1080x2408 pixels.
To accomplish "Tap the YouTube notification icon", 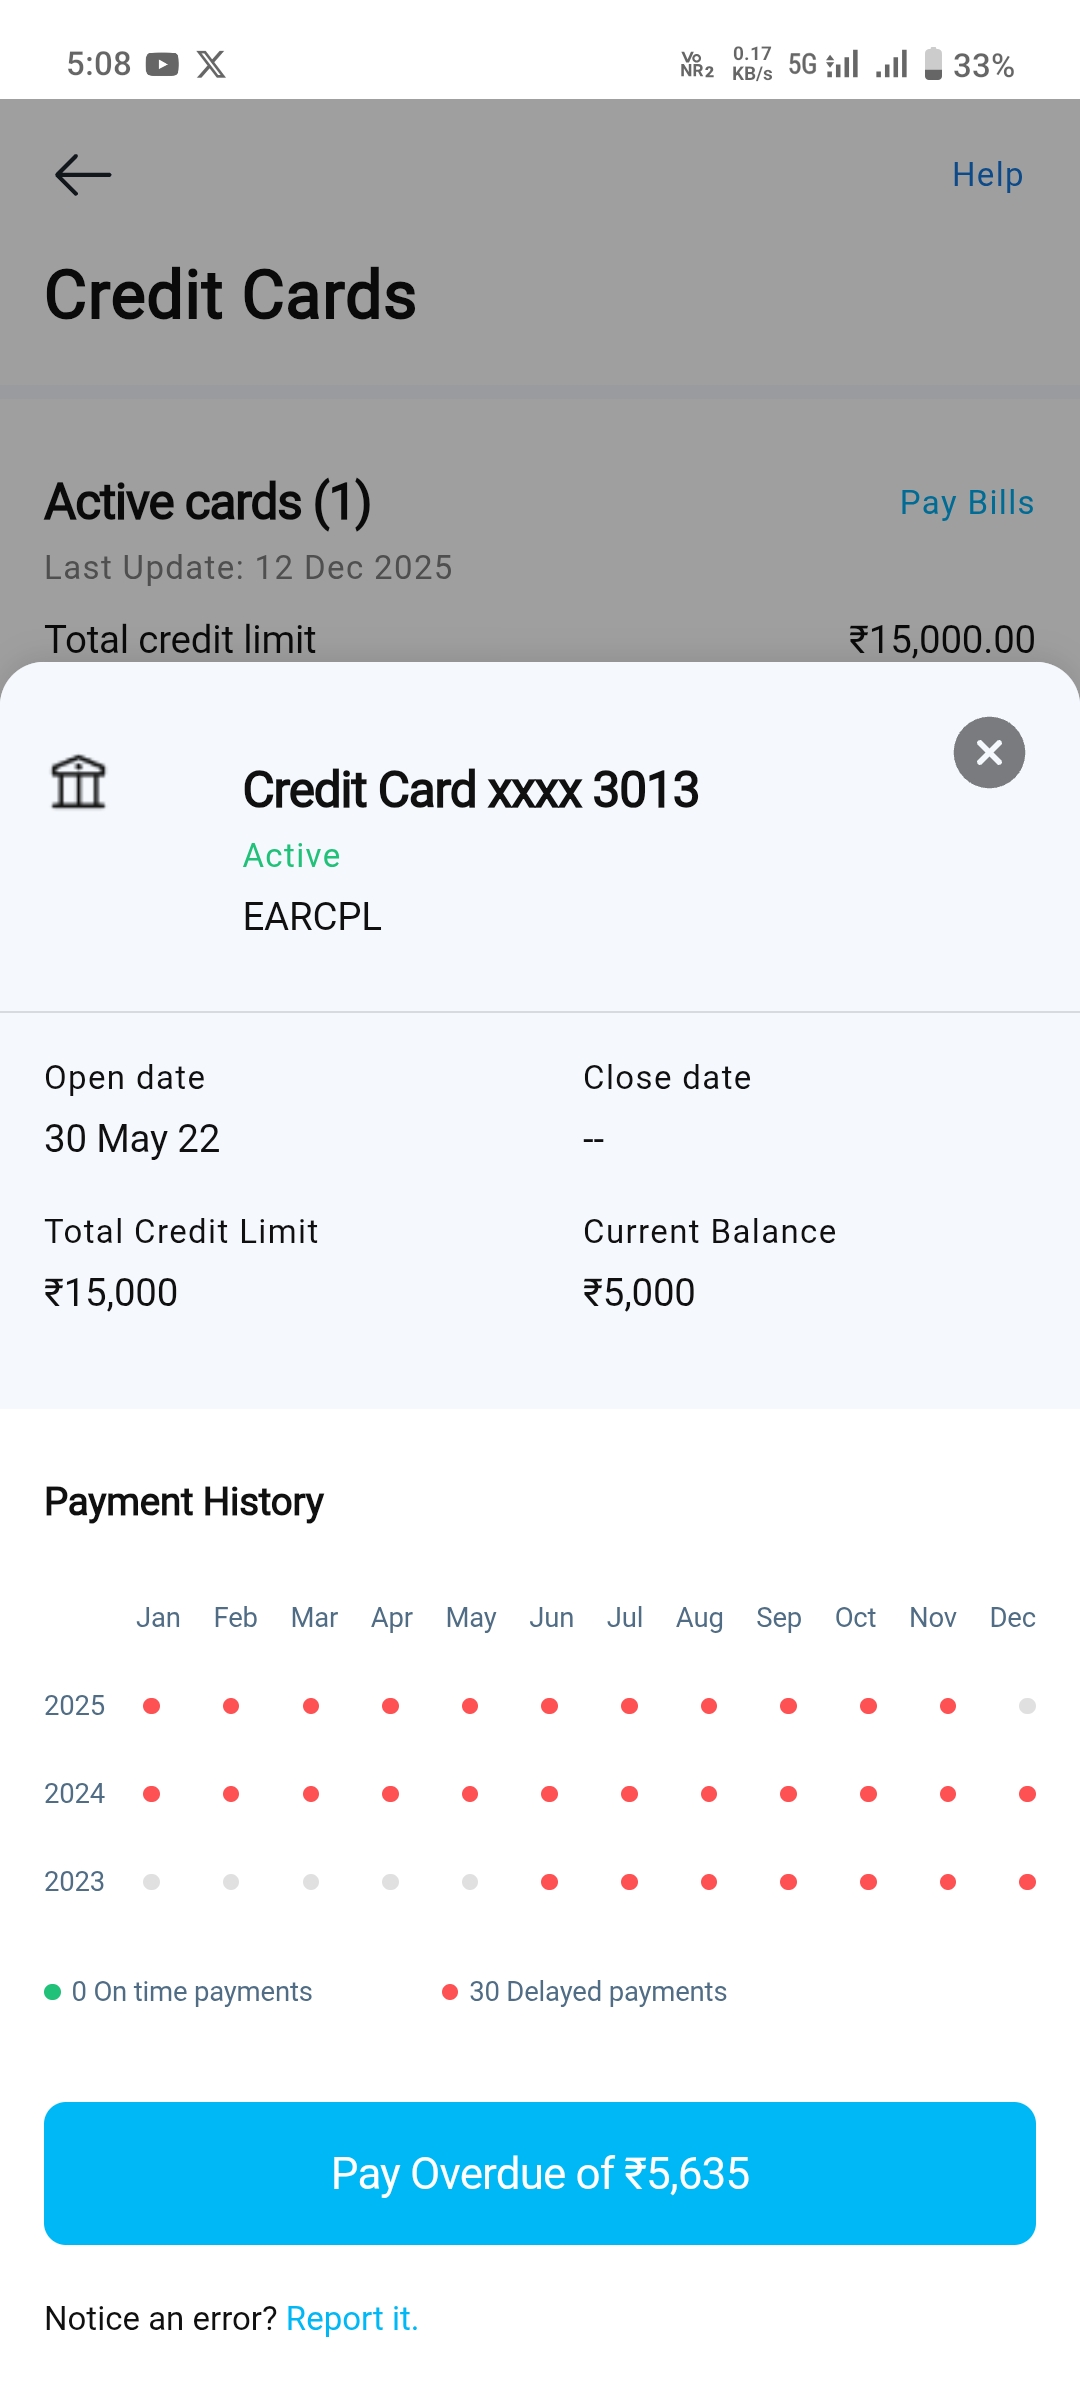I will pos(162,65).
